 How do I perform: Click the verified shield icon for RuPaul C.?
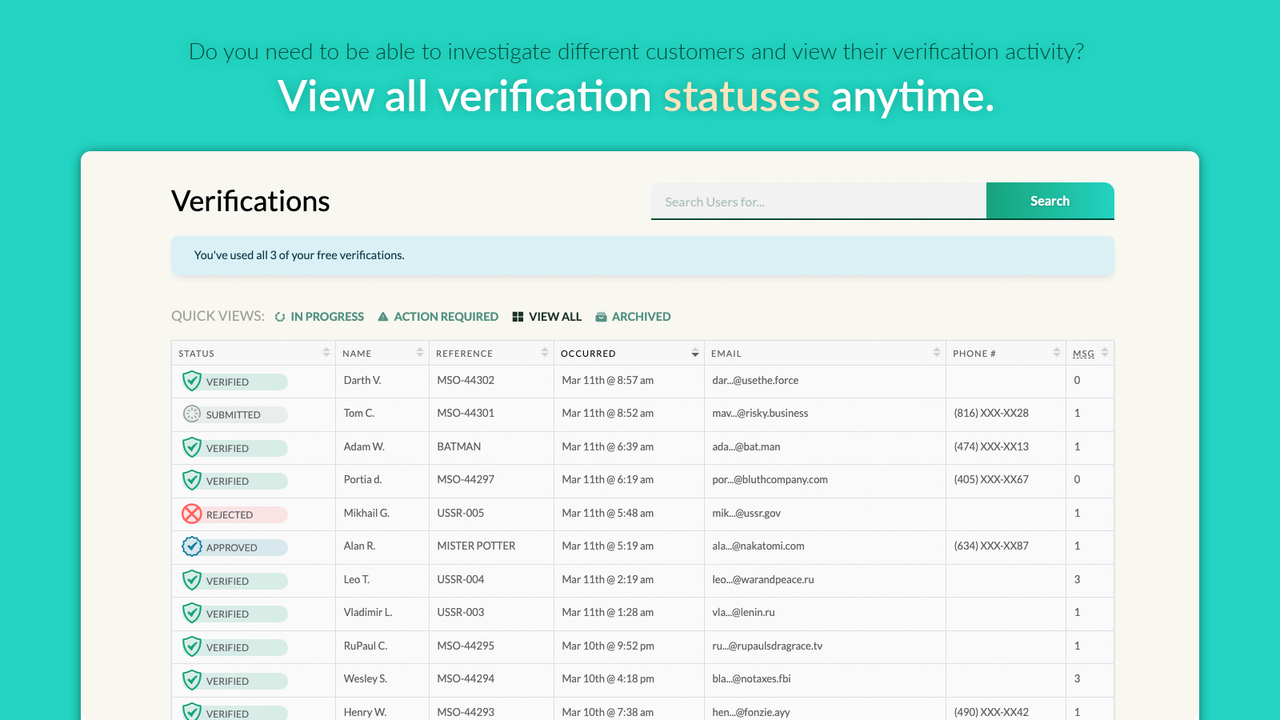[x=192, y=647]
